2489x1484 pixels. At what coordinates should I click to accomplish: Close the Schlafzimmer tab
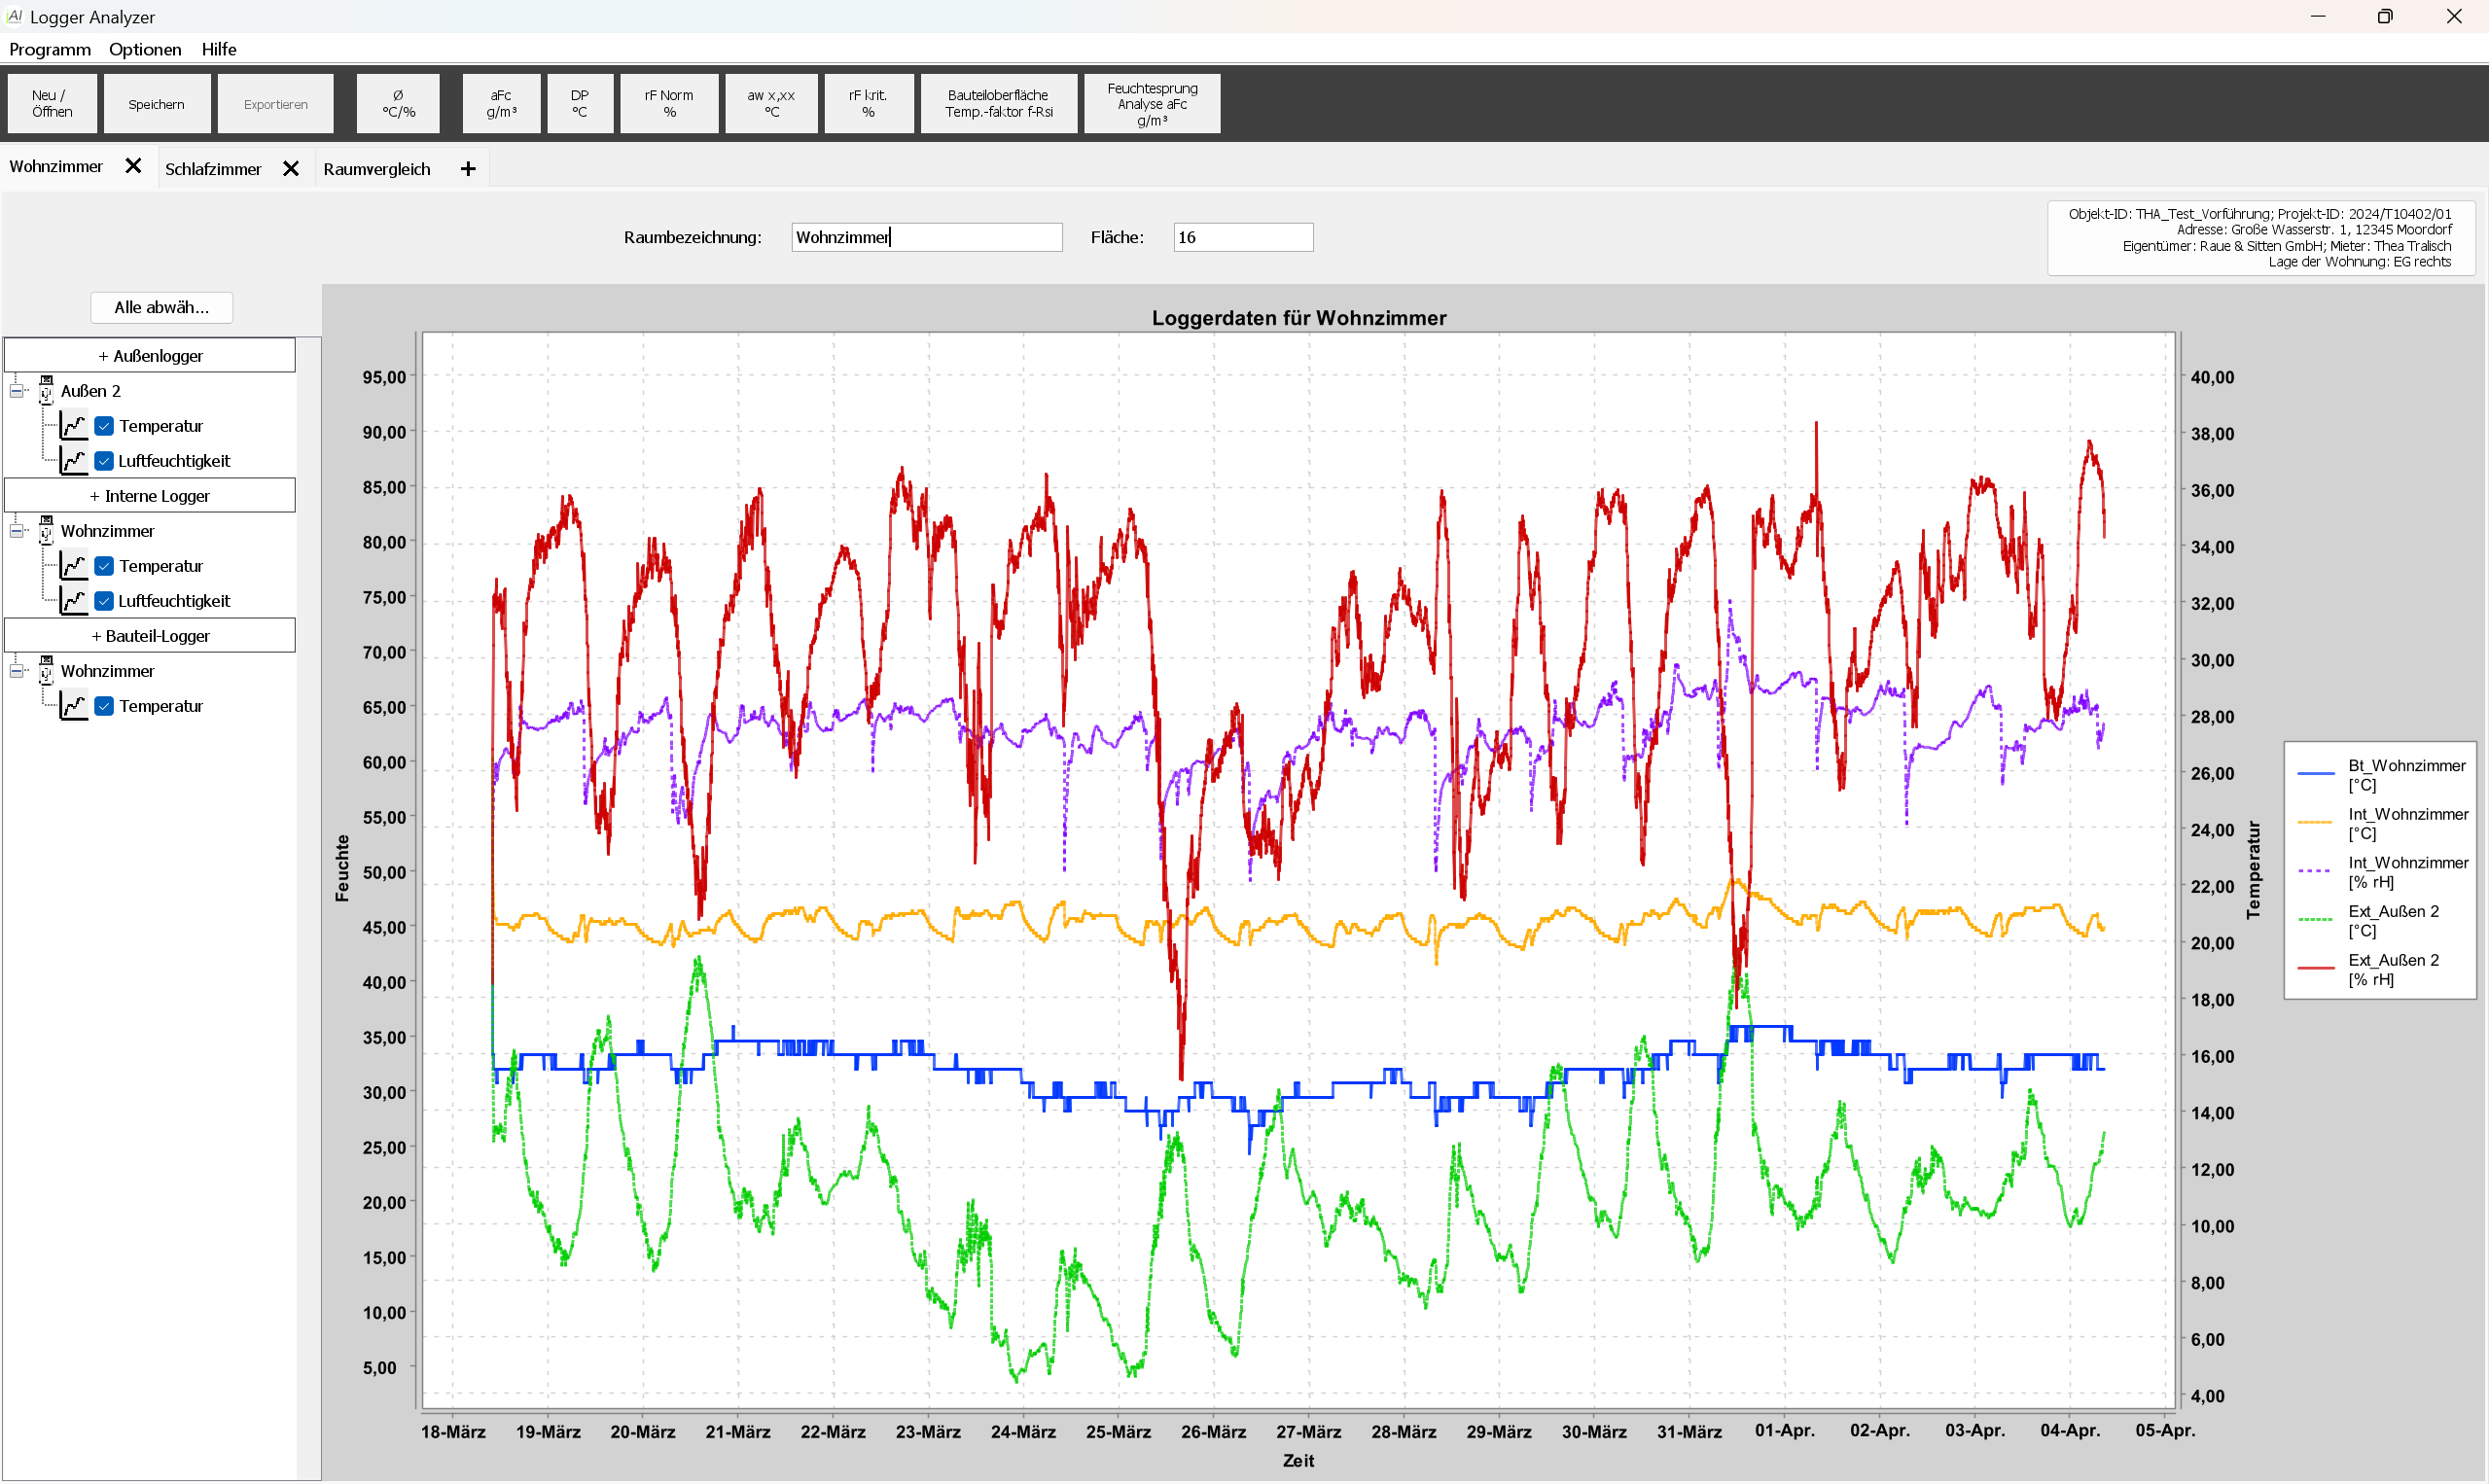[x=291, y=169]
